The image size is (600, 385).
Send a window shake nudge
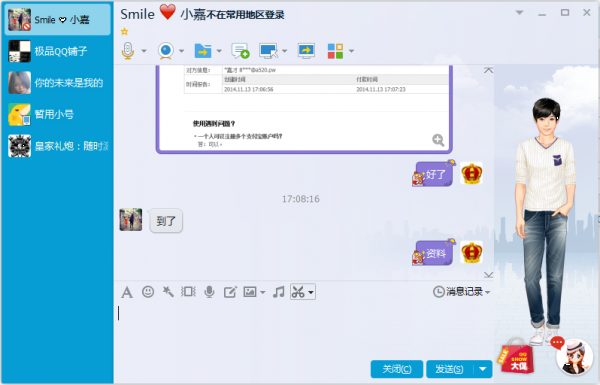(x=188, y=292)
